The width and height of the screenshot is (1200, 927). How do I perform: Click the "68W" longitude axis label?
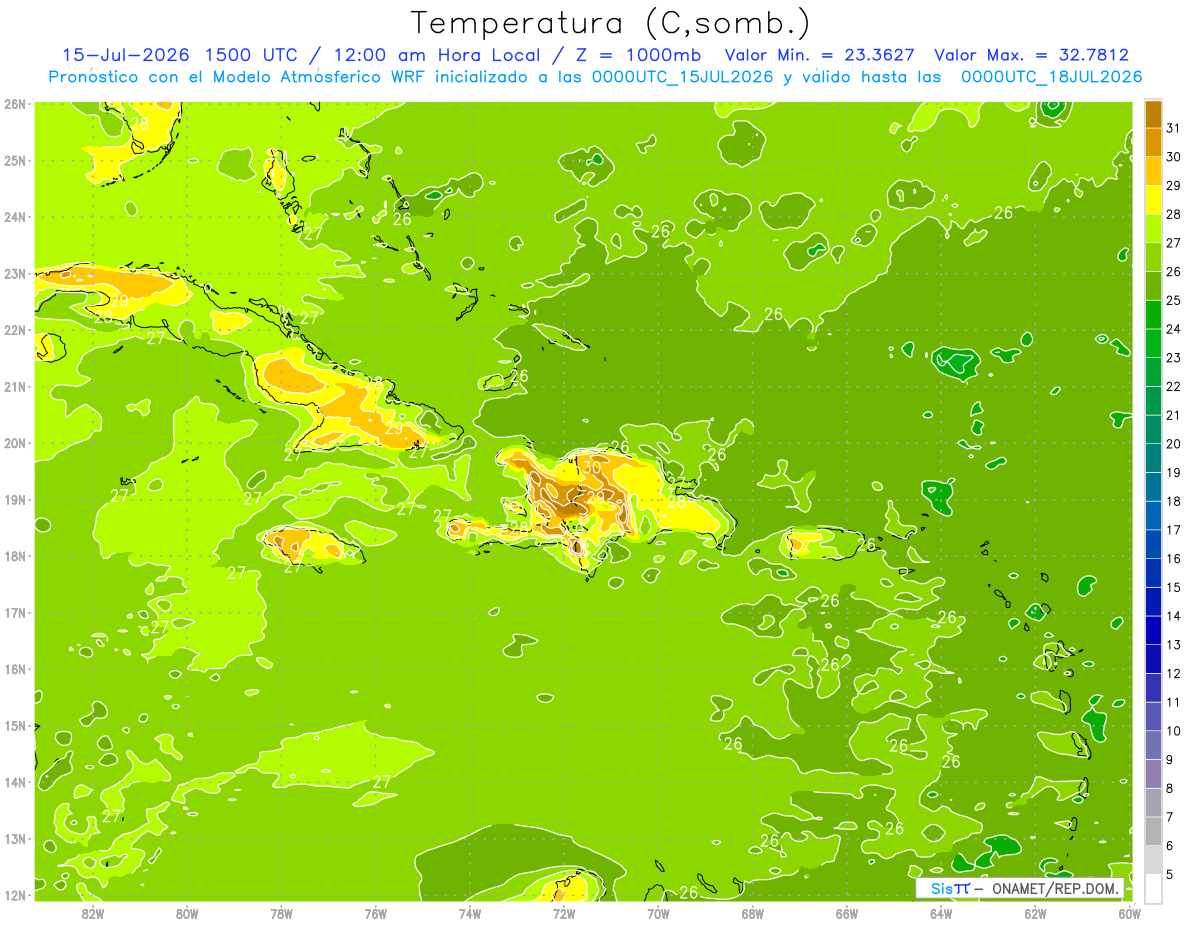752,912
